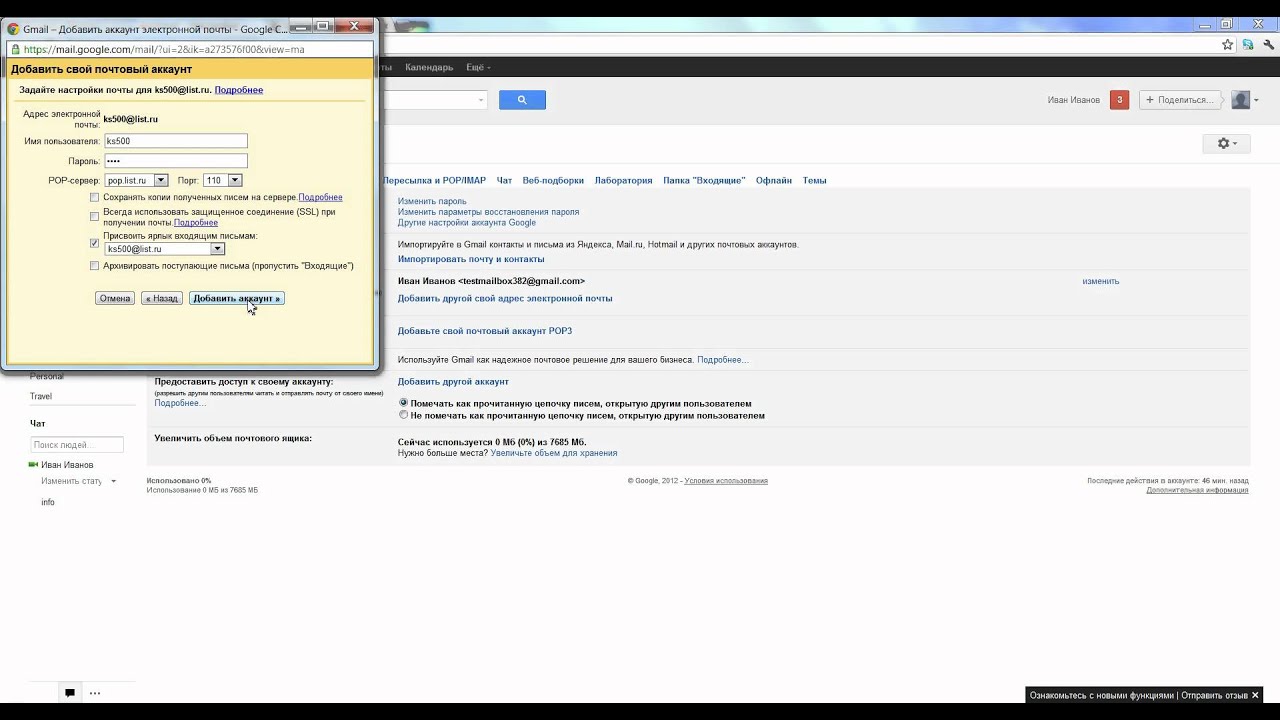Click Другие настройки аккаунта Google link
The image size is (1280, 720).
(467, 223)
